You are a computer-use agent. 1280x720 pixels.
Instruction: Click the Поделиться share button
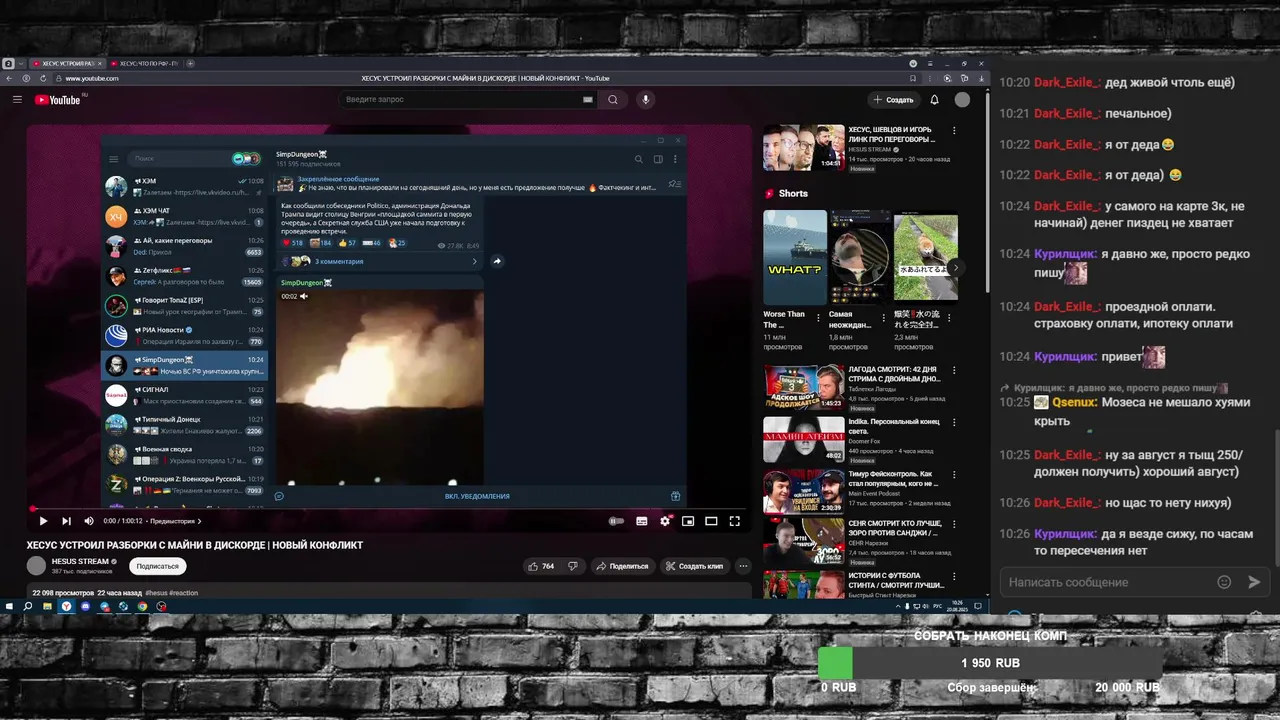tap(622, 566)
